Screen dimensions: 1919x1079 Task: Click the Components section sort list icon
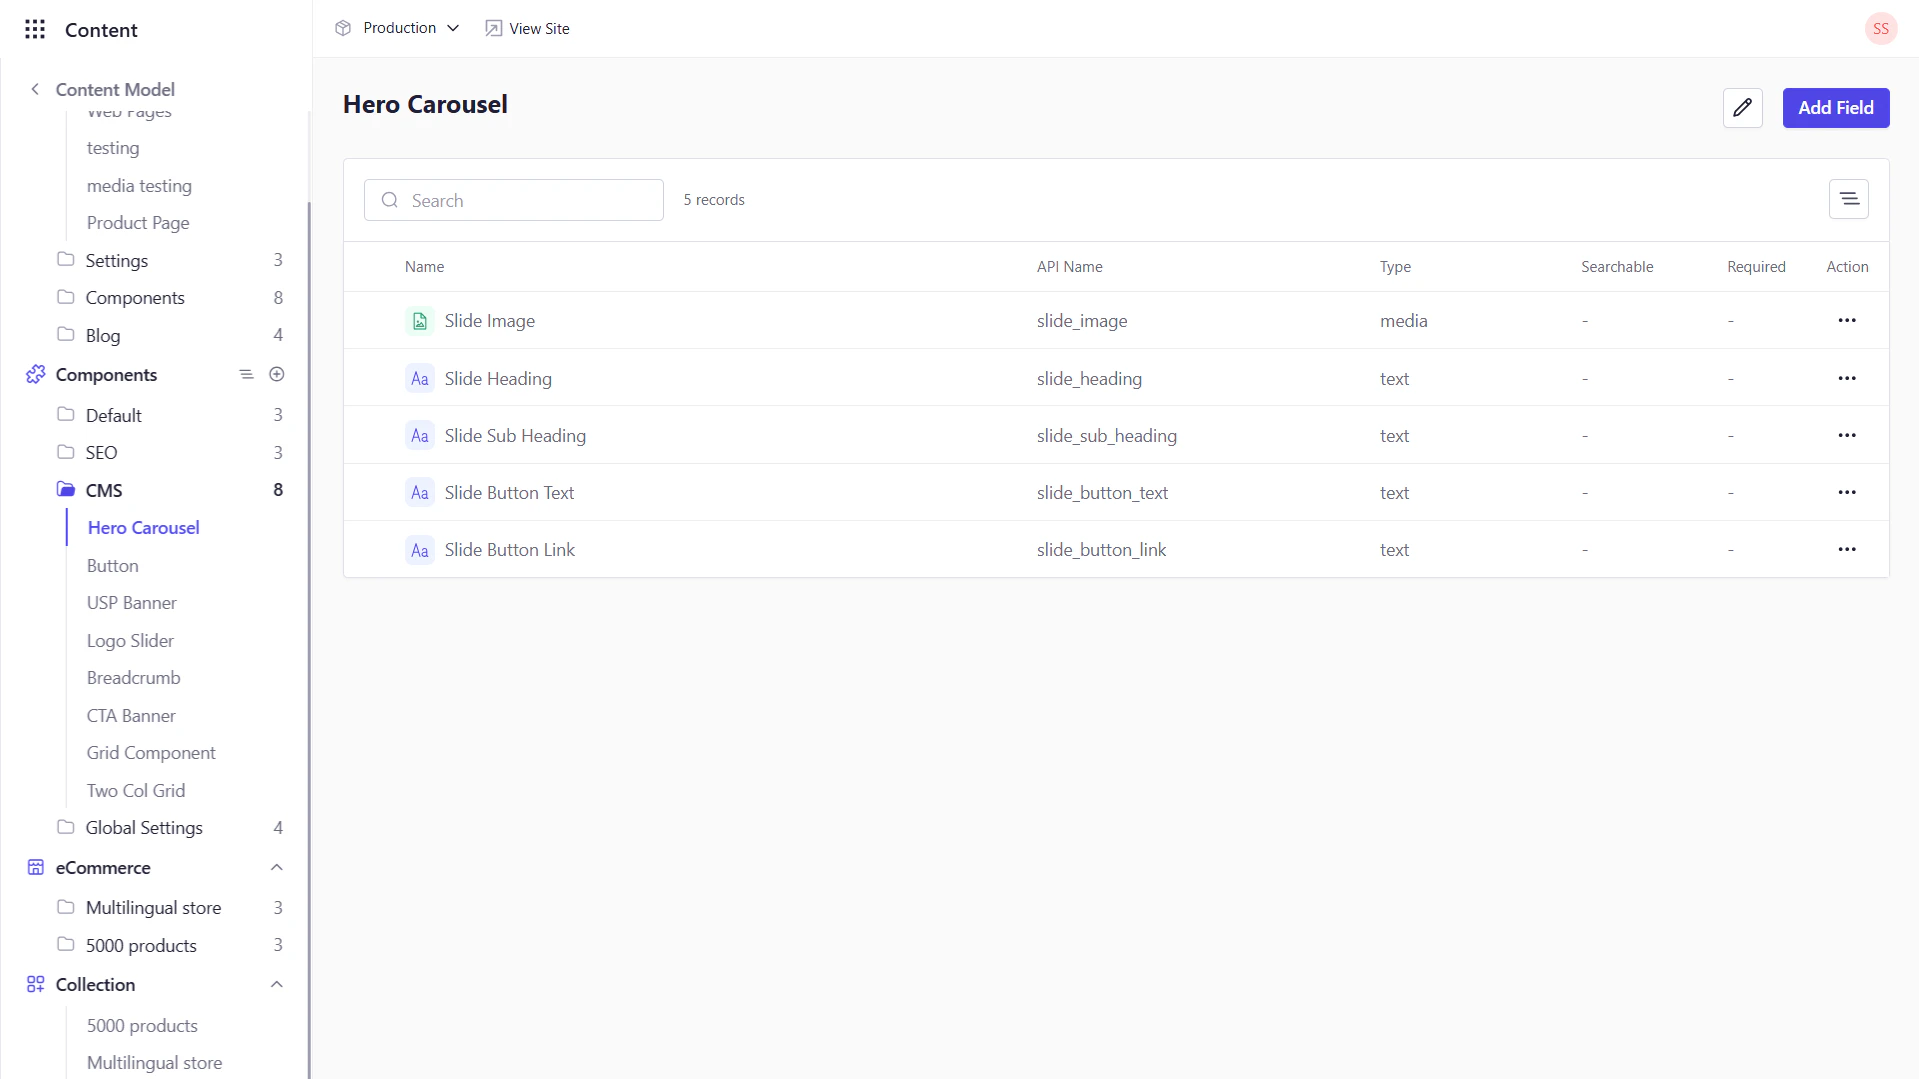pos(246,374)
